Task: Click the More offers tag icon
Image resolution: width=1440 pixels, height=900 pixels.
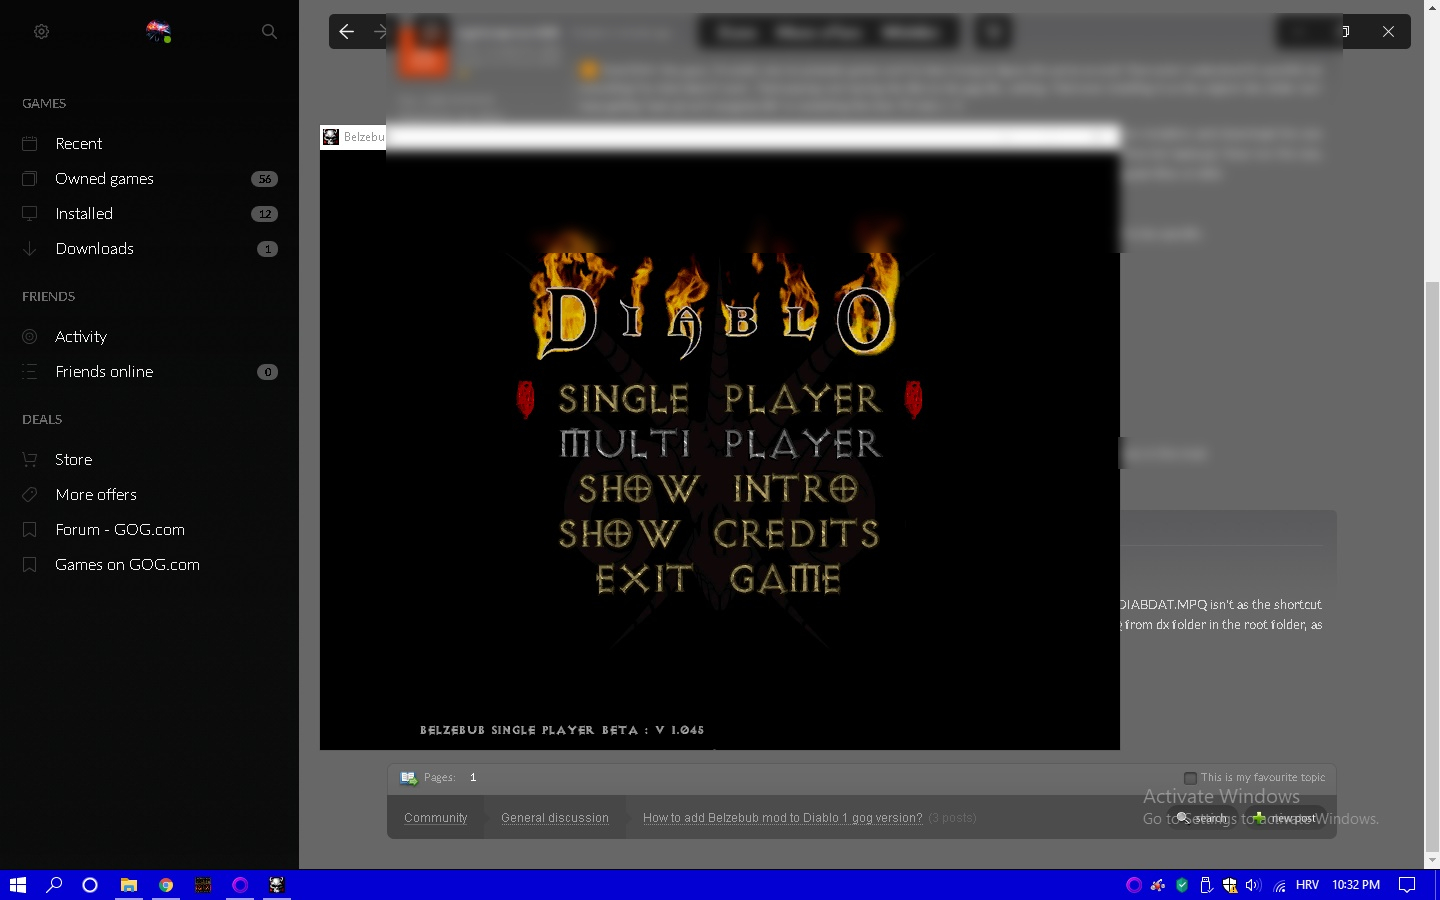Action: click(30, 495)
